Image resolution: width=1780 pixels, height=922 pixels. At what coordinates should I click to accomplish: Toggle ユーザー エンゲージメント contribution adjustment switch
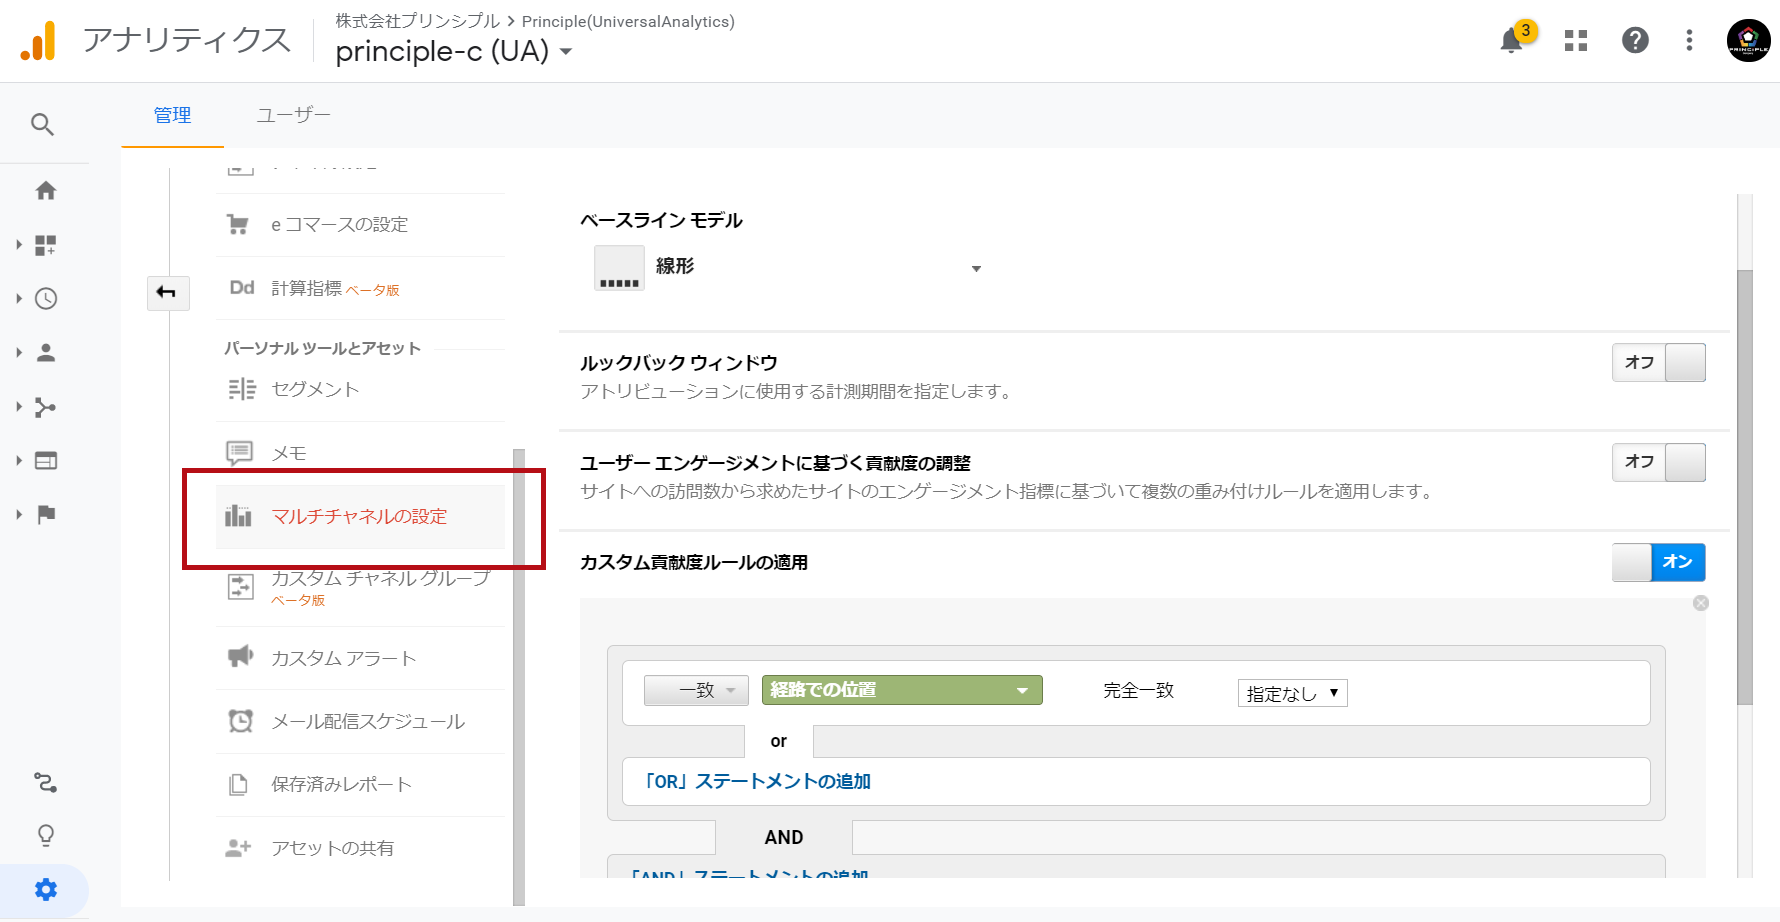(1658, 462)
